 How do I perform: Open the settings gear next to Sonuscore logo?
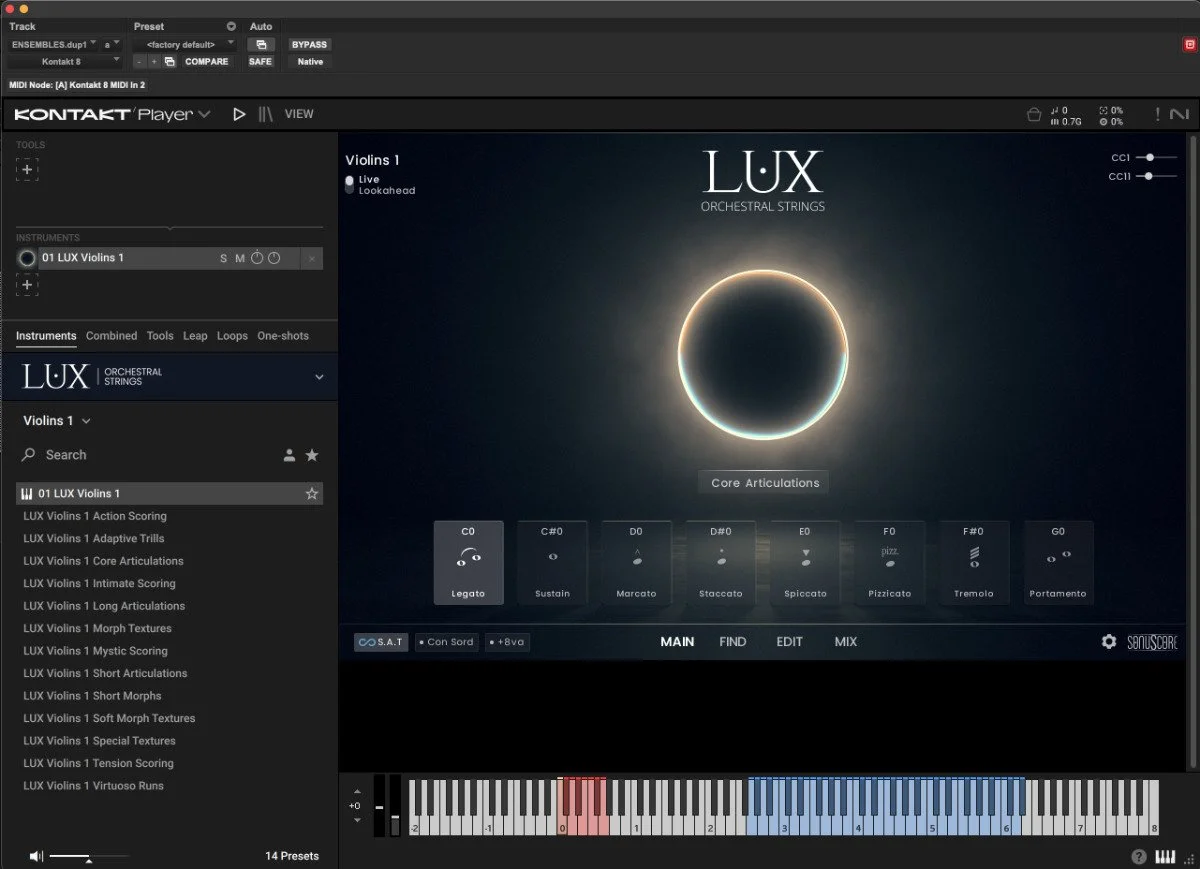click(1109, 641)
